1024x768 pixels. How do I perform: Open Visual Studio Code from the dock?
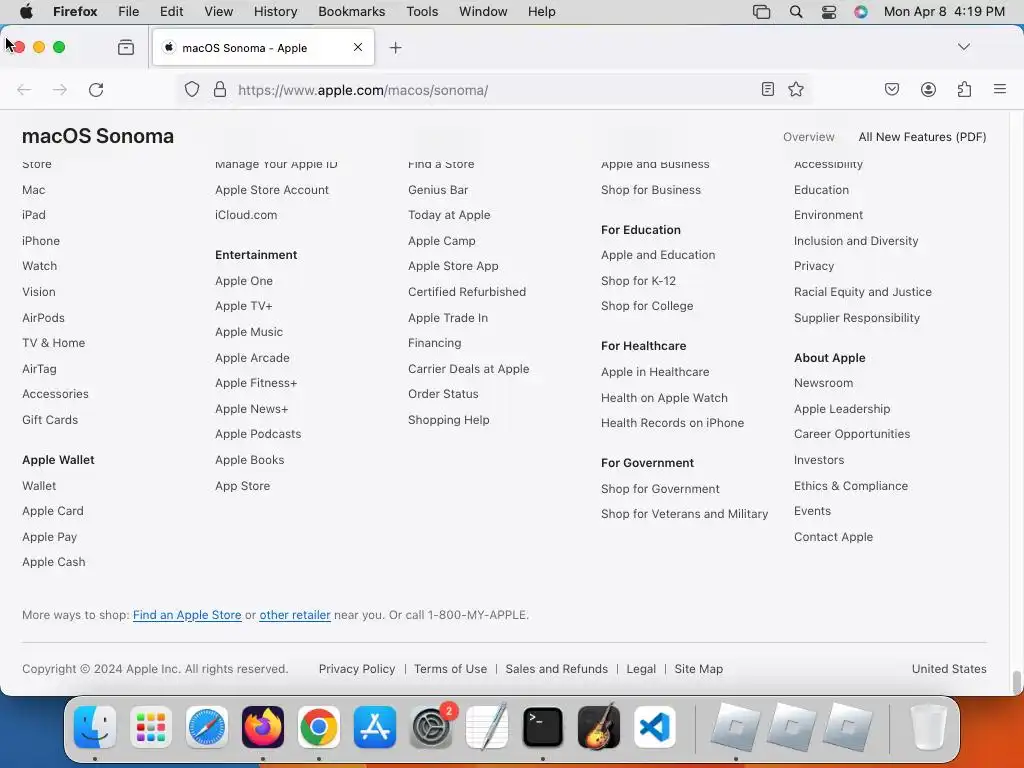pos(655,727)
